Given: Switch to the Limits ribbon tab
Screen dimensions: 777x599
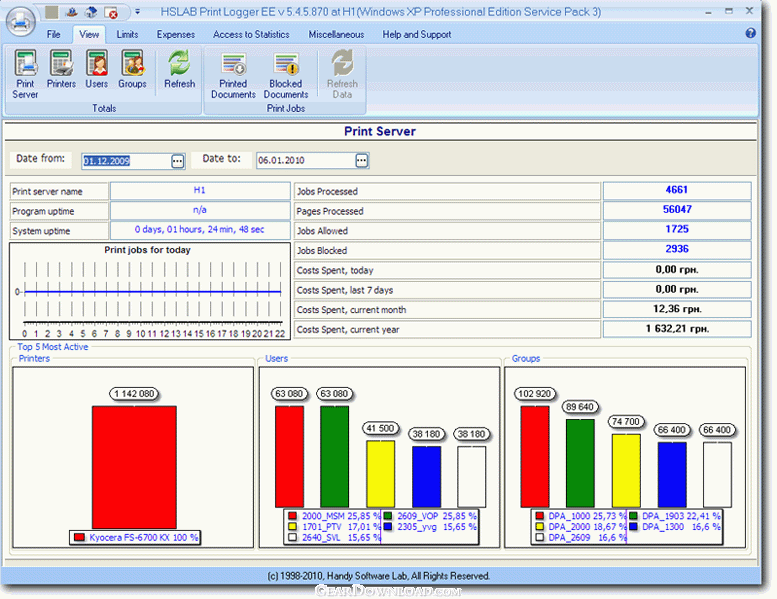Looking at the screenshot, I should pos(127,34).
